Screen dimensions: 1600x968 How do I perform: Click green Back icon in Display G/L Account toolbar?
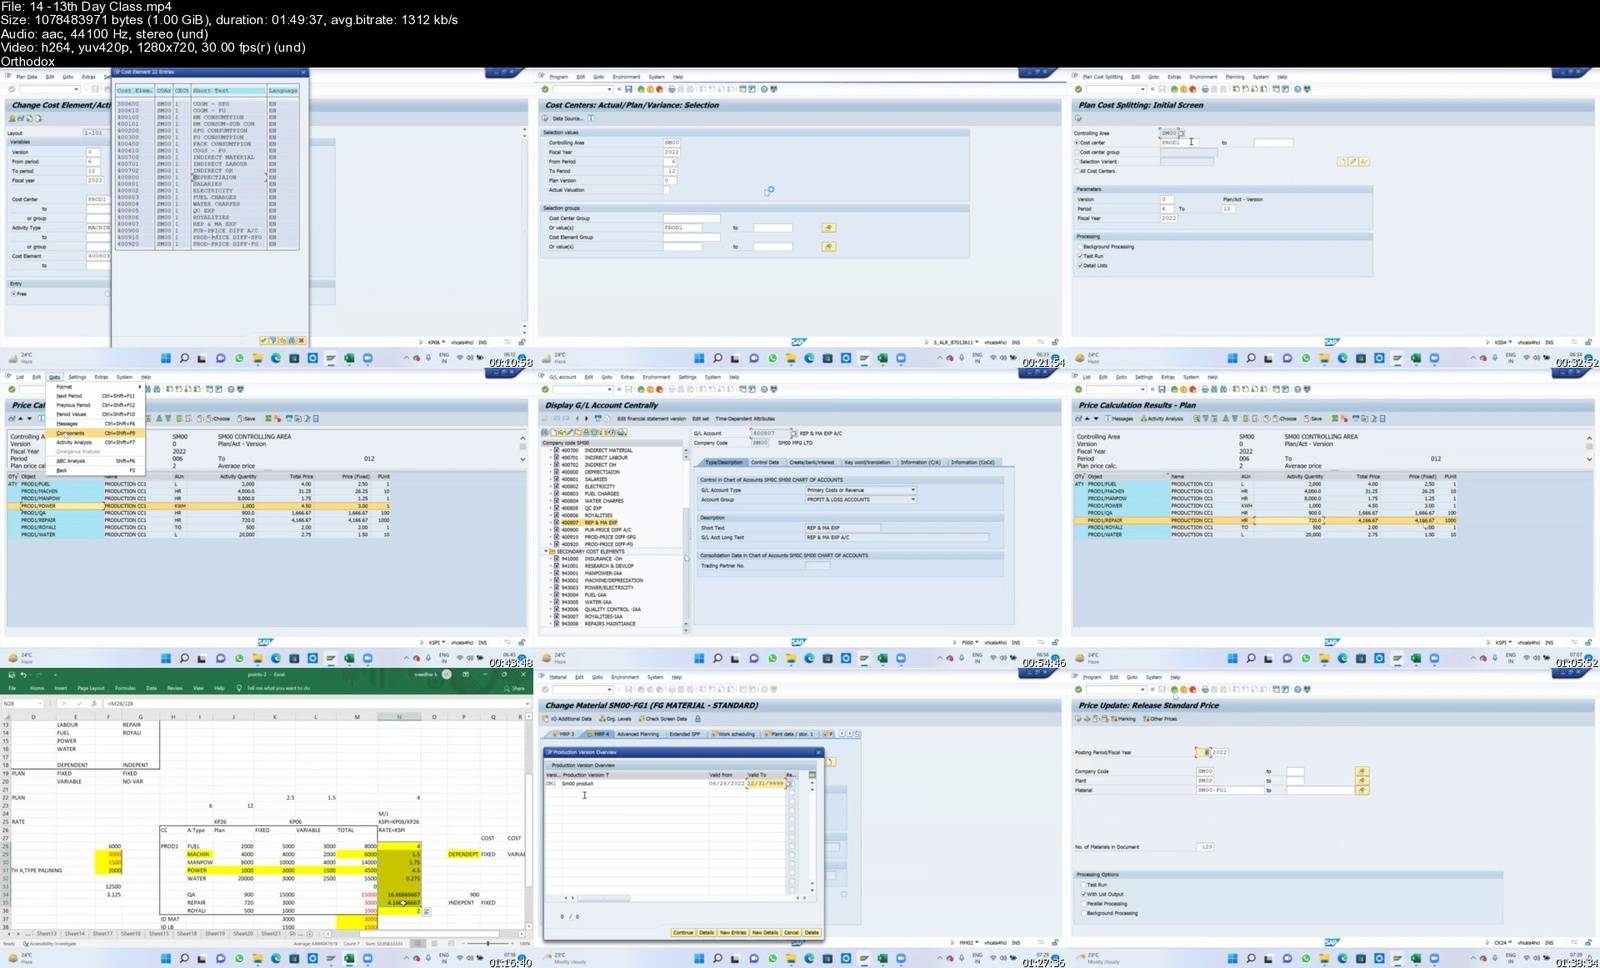click(641, 389)
